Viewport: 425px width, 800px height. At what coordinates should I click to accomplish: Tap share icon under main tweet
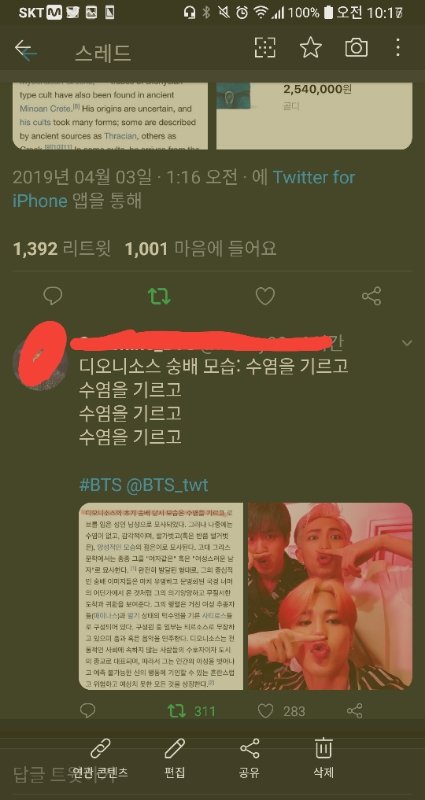tap(371, 296)
